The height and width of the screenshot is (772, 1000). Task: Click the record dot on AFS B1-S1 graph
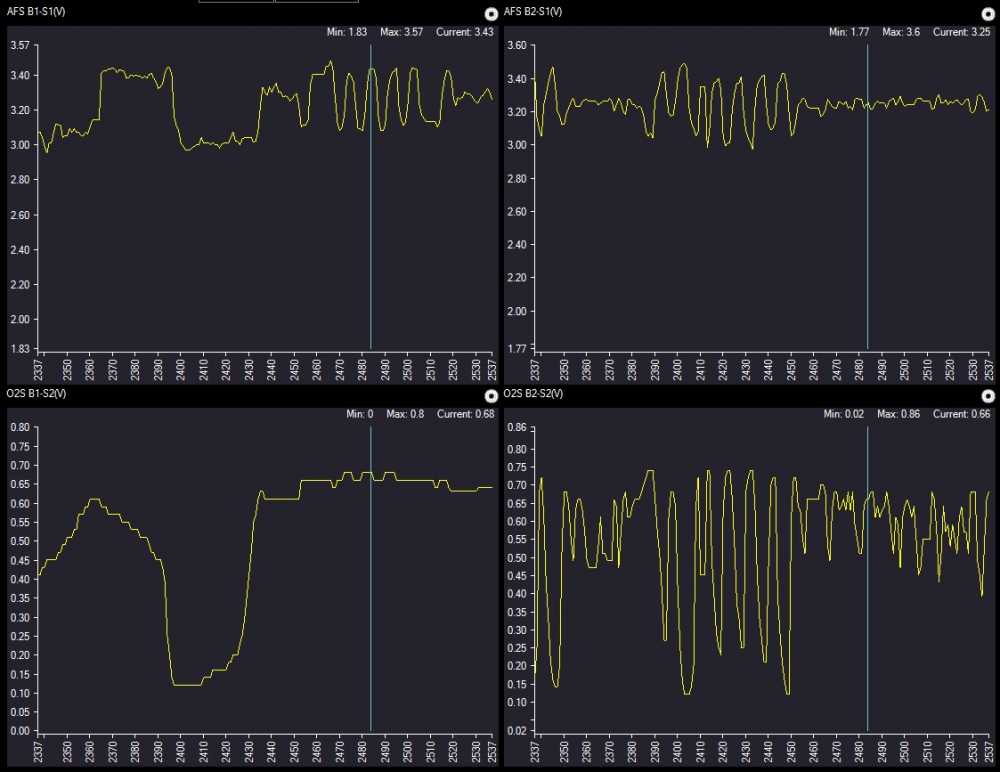(x=489, y=14)
